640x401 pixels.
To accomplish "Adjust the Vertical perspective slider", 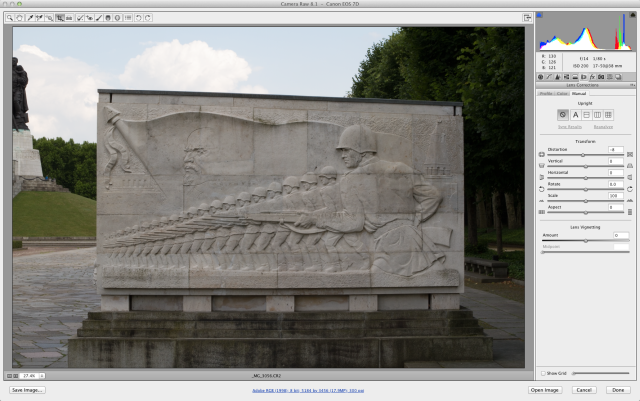I will (585, 167).
